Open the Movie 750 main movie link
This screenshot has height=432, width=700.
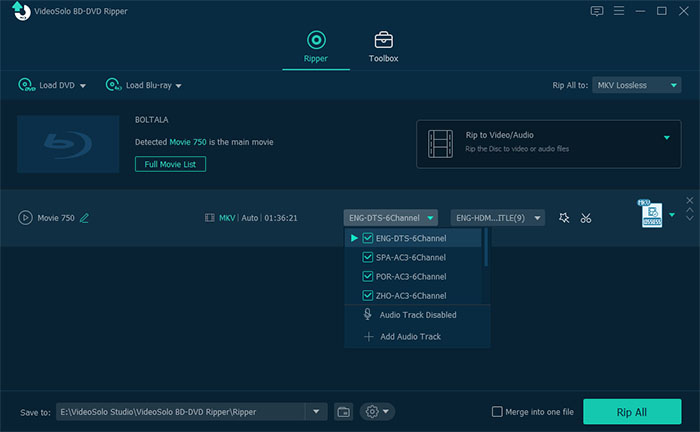pos(188,142)
